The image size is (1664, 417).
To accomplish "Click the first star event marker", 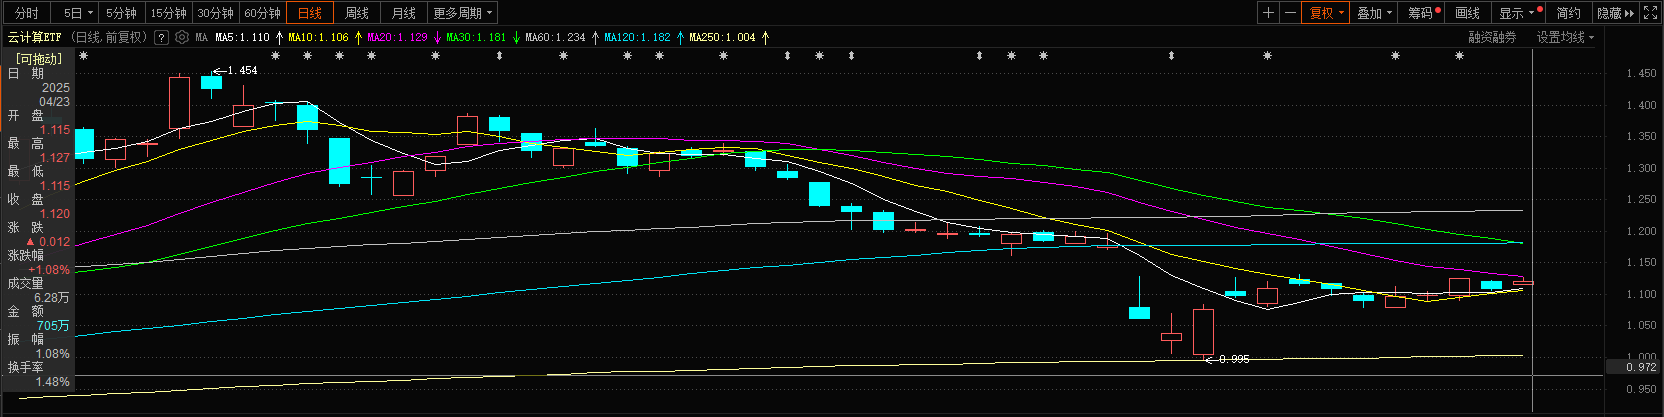I will pos(83,56).
